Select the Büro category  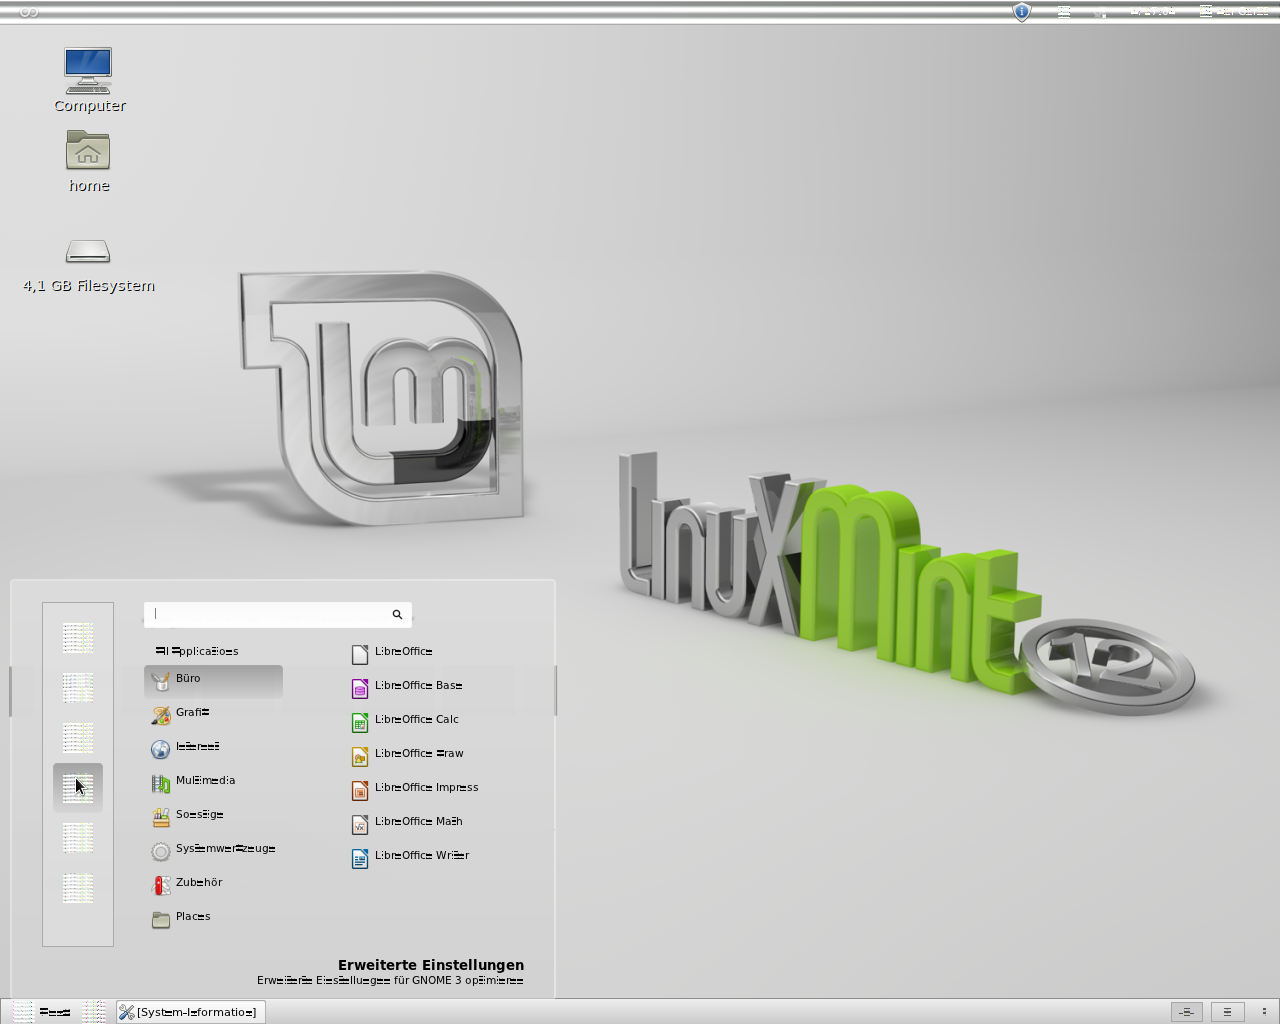(213, 681)
